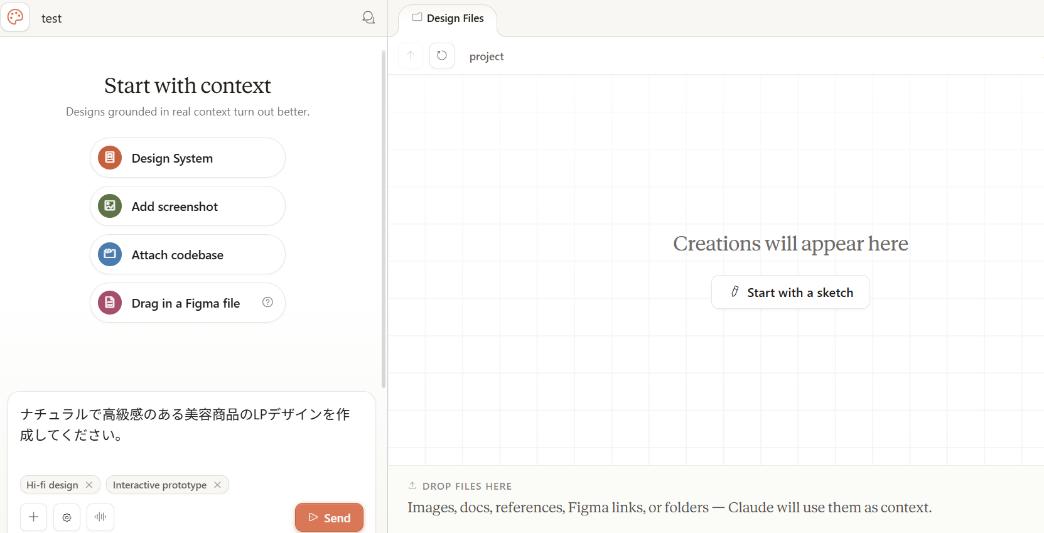Viewport: 1044px width, 533px height.
Task: Choose Drag in a Figma file option
Action: click(188, 303)
